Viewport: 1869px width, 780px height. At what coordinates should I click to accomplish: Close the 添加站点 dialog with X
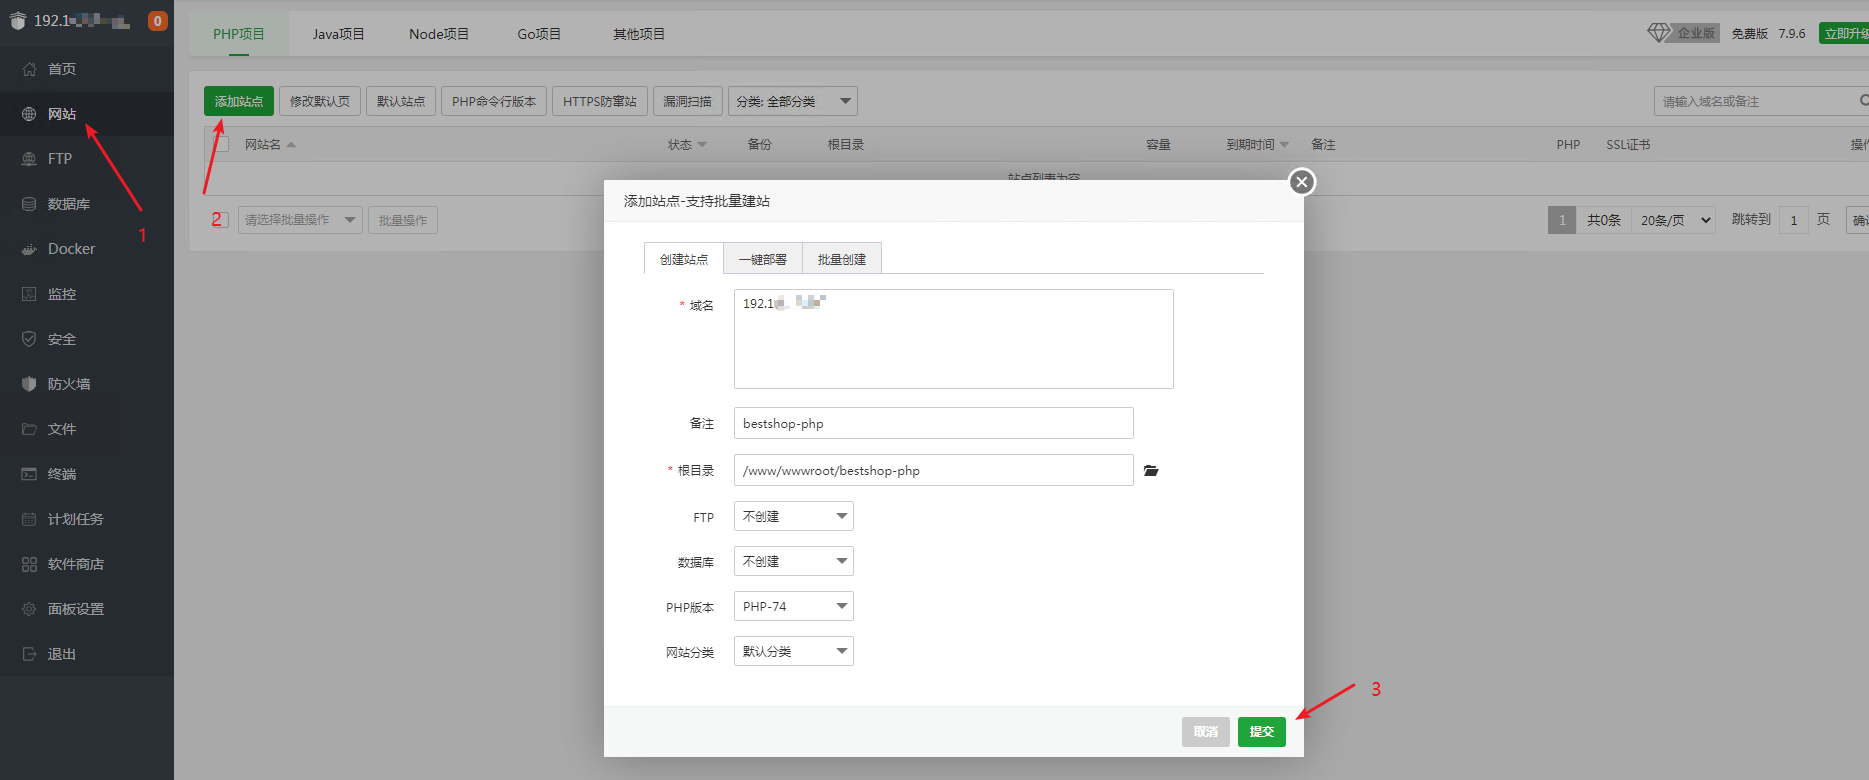1301,182
